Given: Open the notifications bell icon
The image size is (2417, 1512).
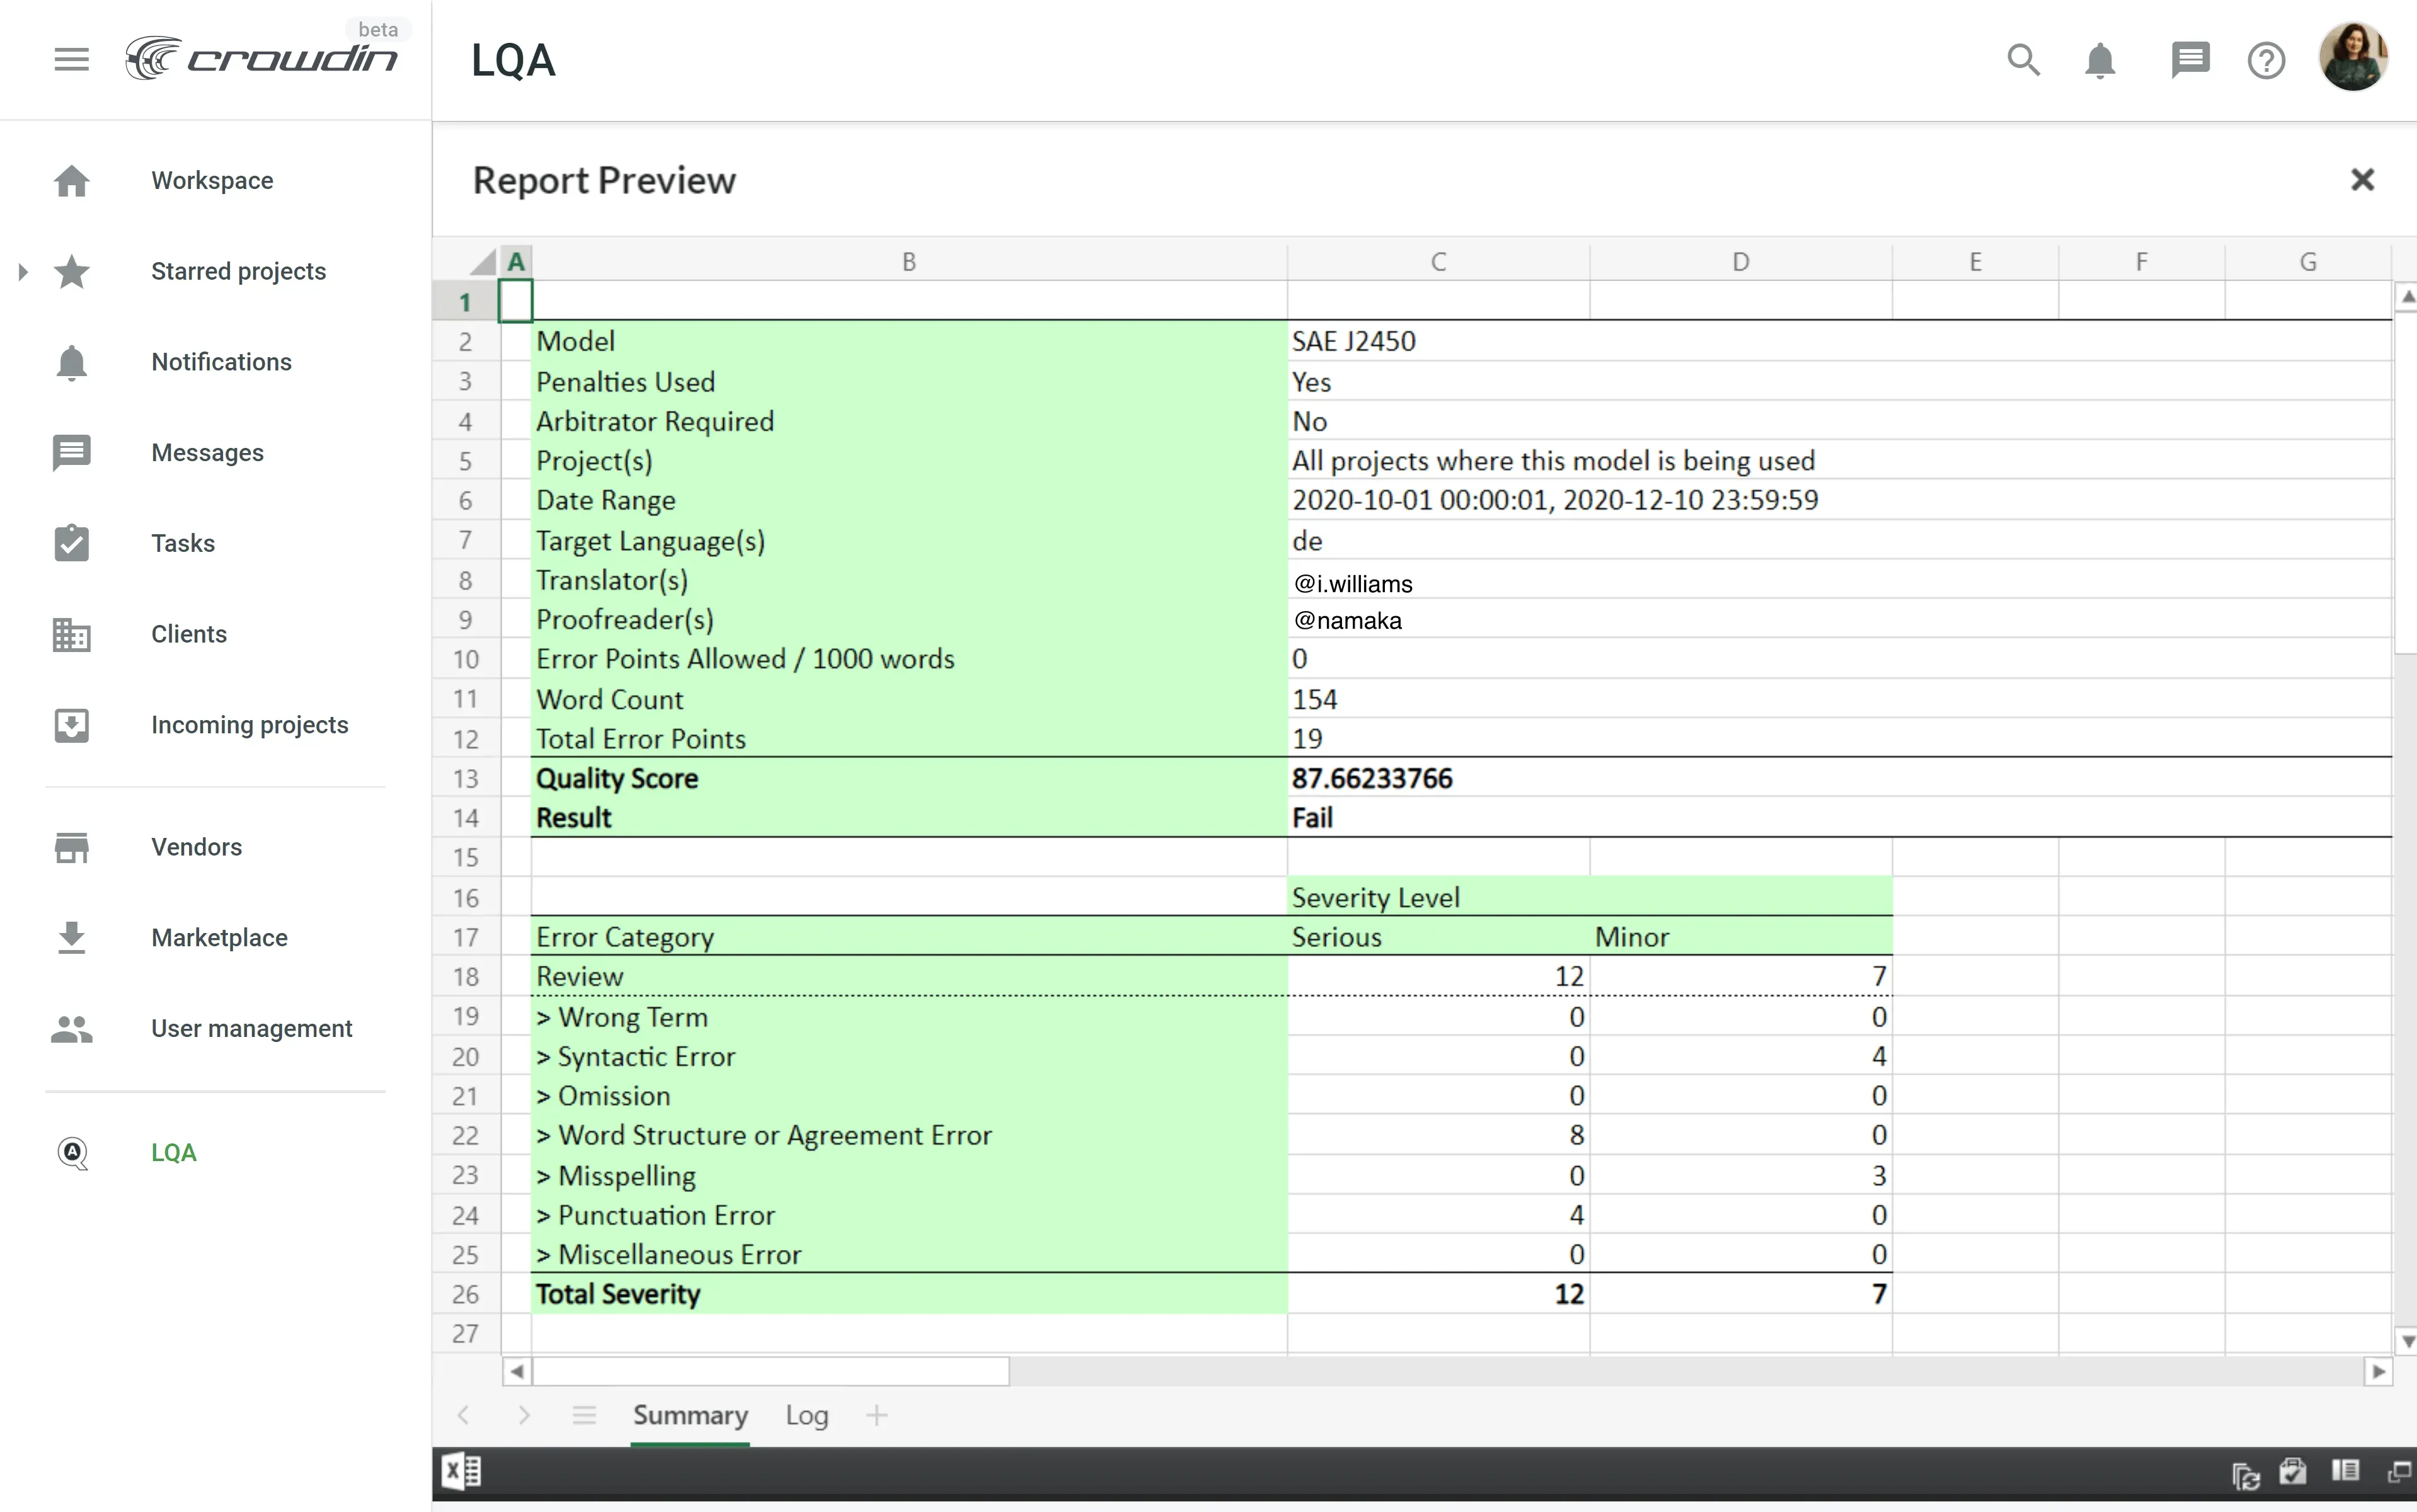Looking at the screenshot, I should 2100,60.
